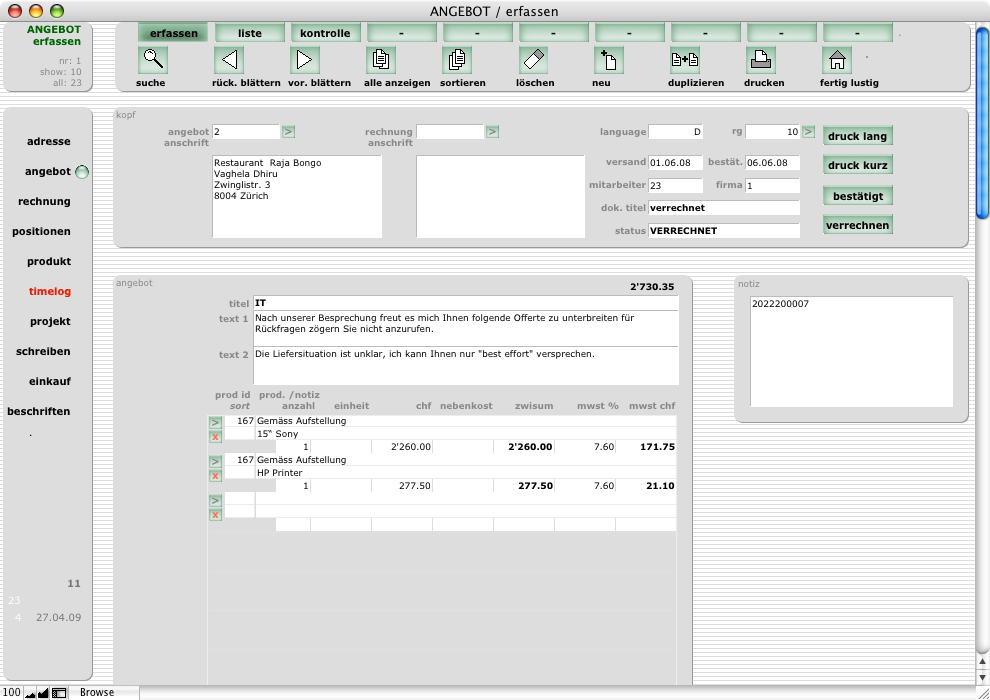Click the suche magnifying glass icon
Image resolution: width=990 pixels, height=700 pixels.
pyautogui.click(x=153, y=60)
